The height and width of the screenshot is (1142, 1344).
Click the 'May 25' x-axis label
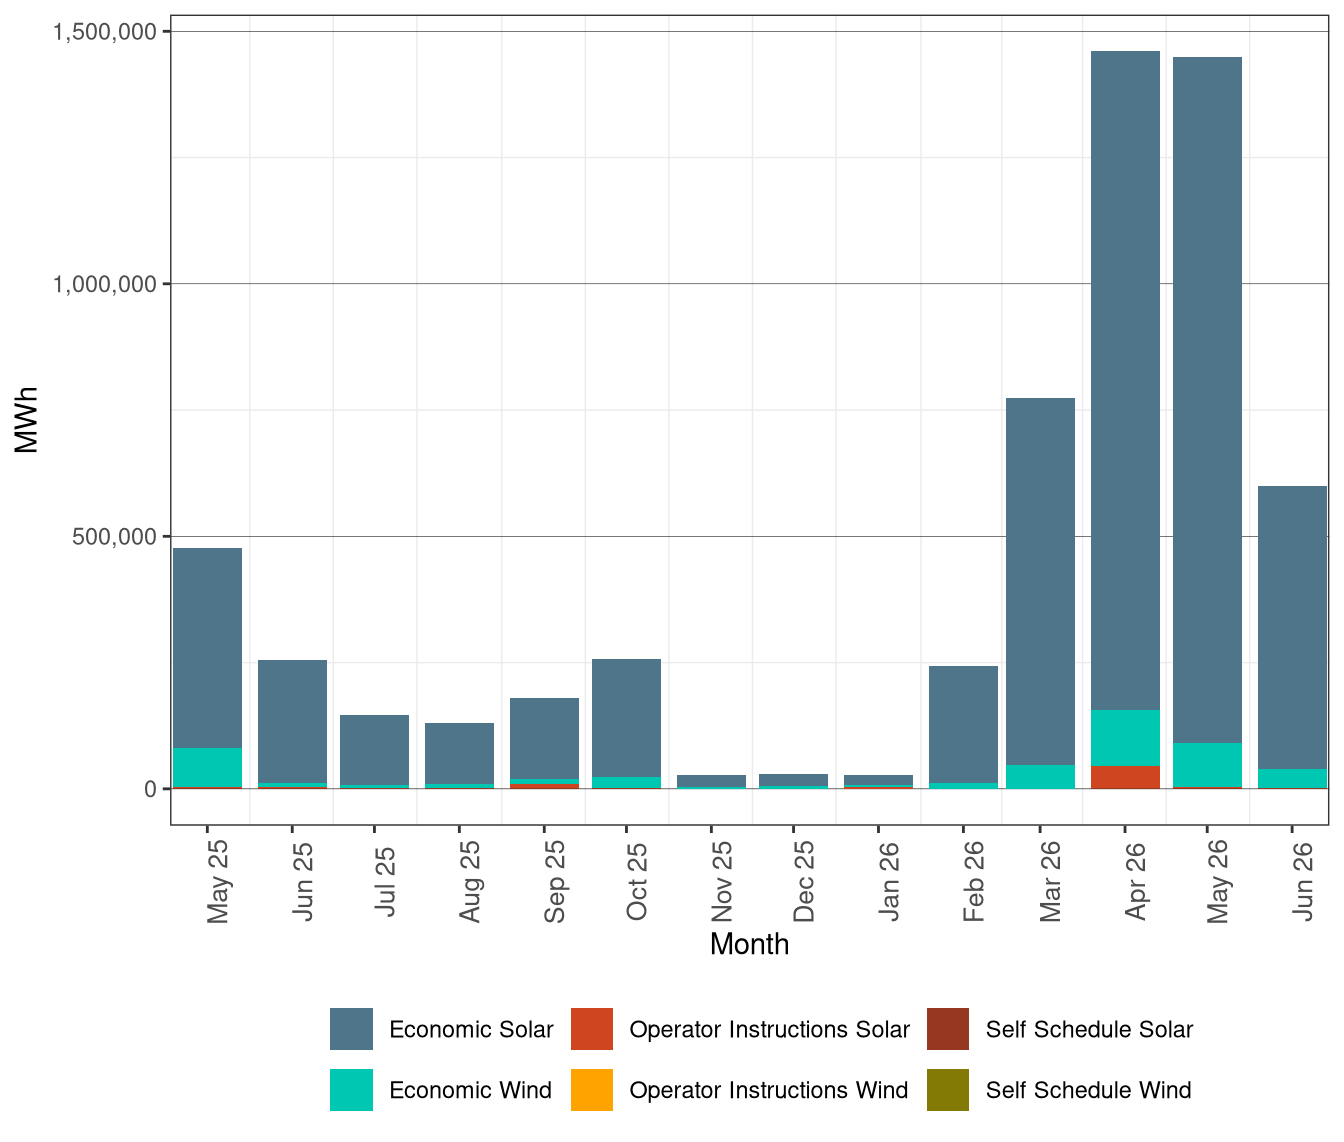(x=217, y=881)
